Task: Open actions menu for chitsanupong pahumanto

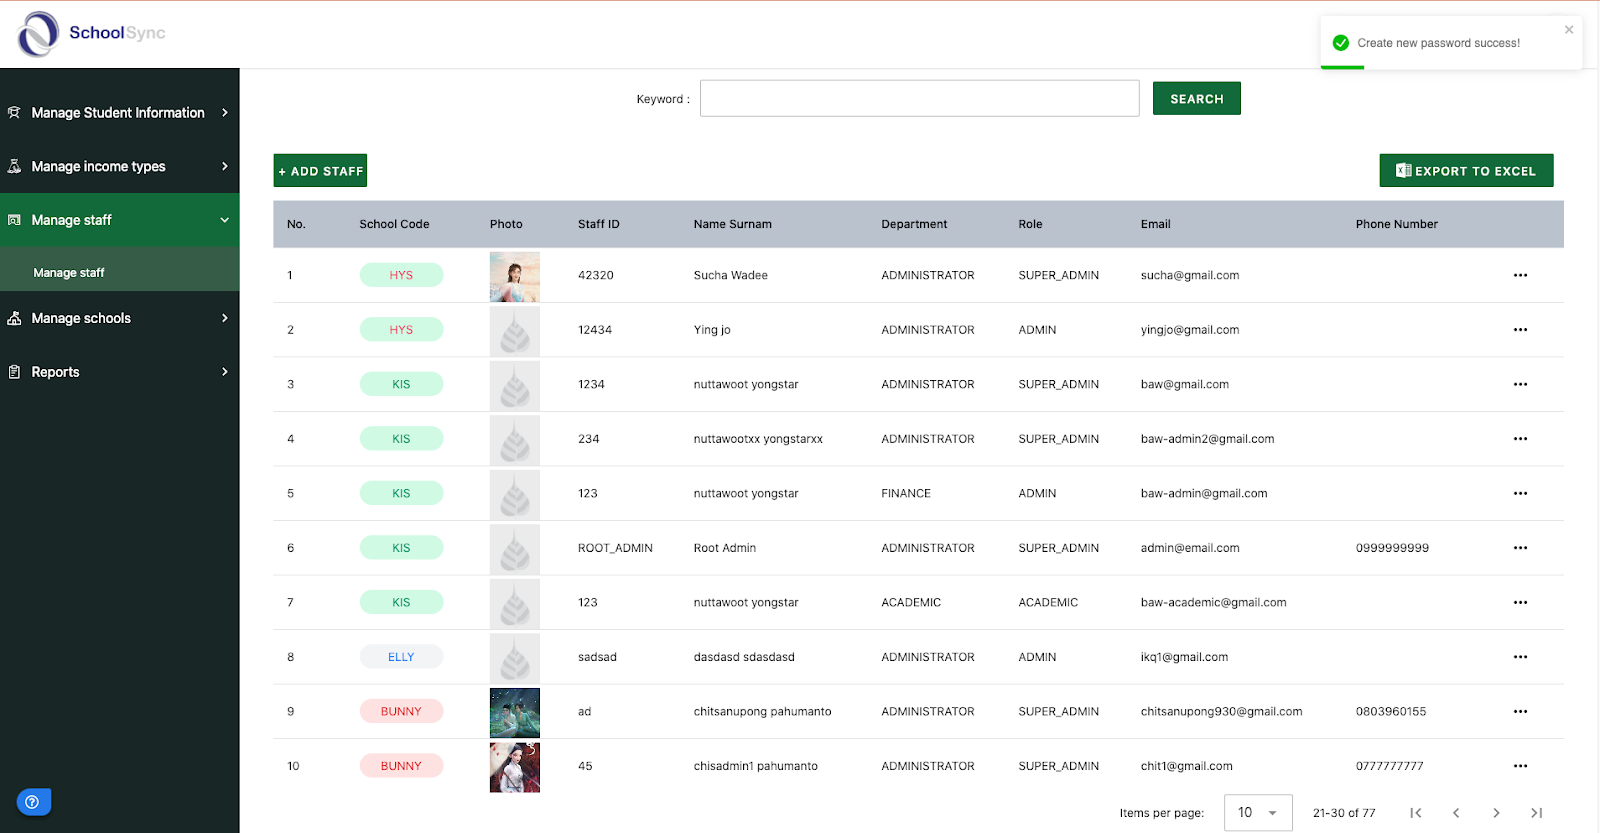Action: click(1520, 711)
